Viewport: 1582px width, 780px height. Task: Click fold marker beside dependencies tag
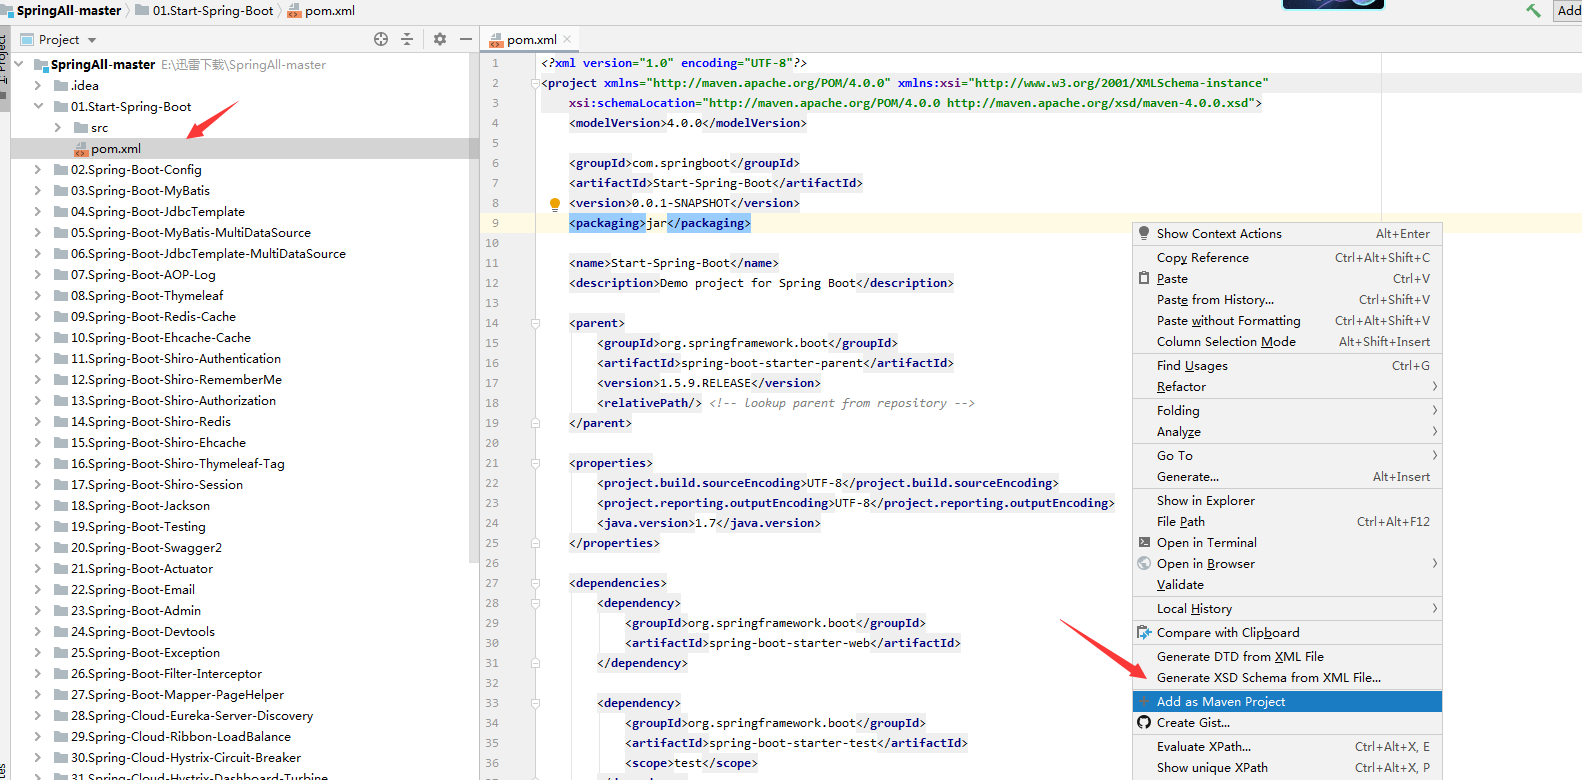click(535, 583)
